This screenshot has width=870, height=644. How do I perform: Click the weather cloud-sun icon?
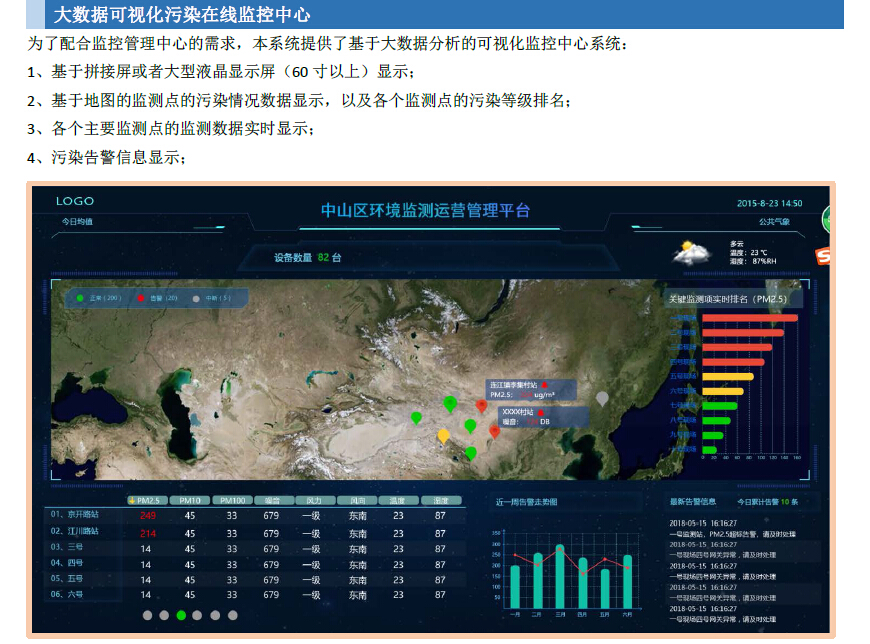coord(696,253)
